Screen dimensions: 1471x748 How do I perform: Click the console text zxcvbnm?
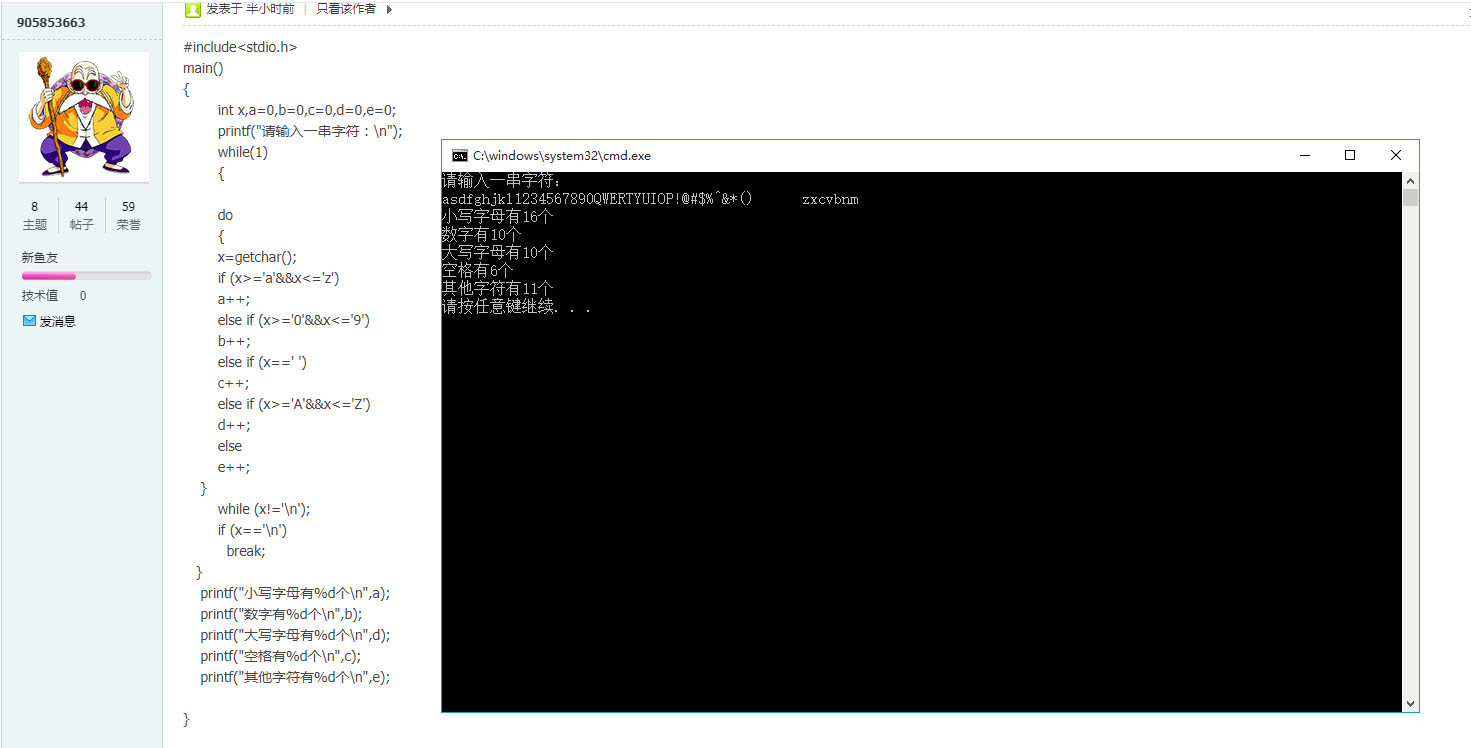tap(830, 199)
